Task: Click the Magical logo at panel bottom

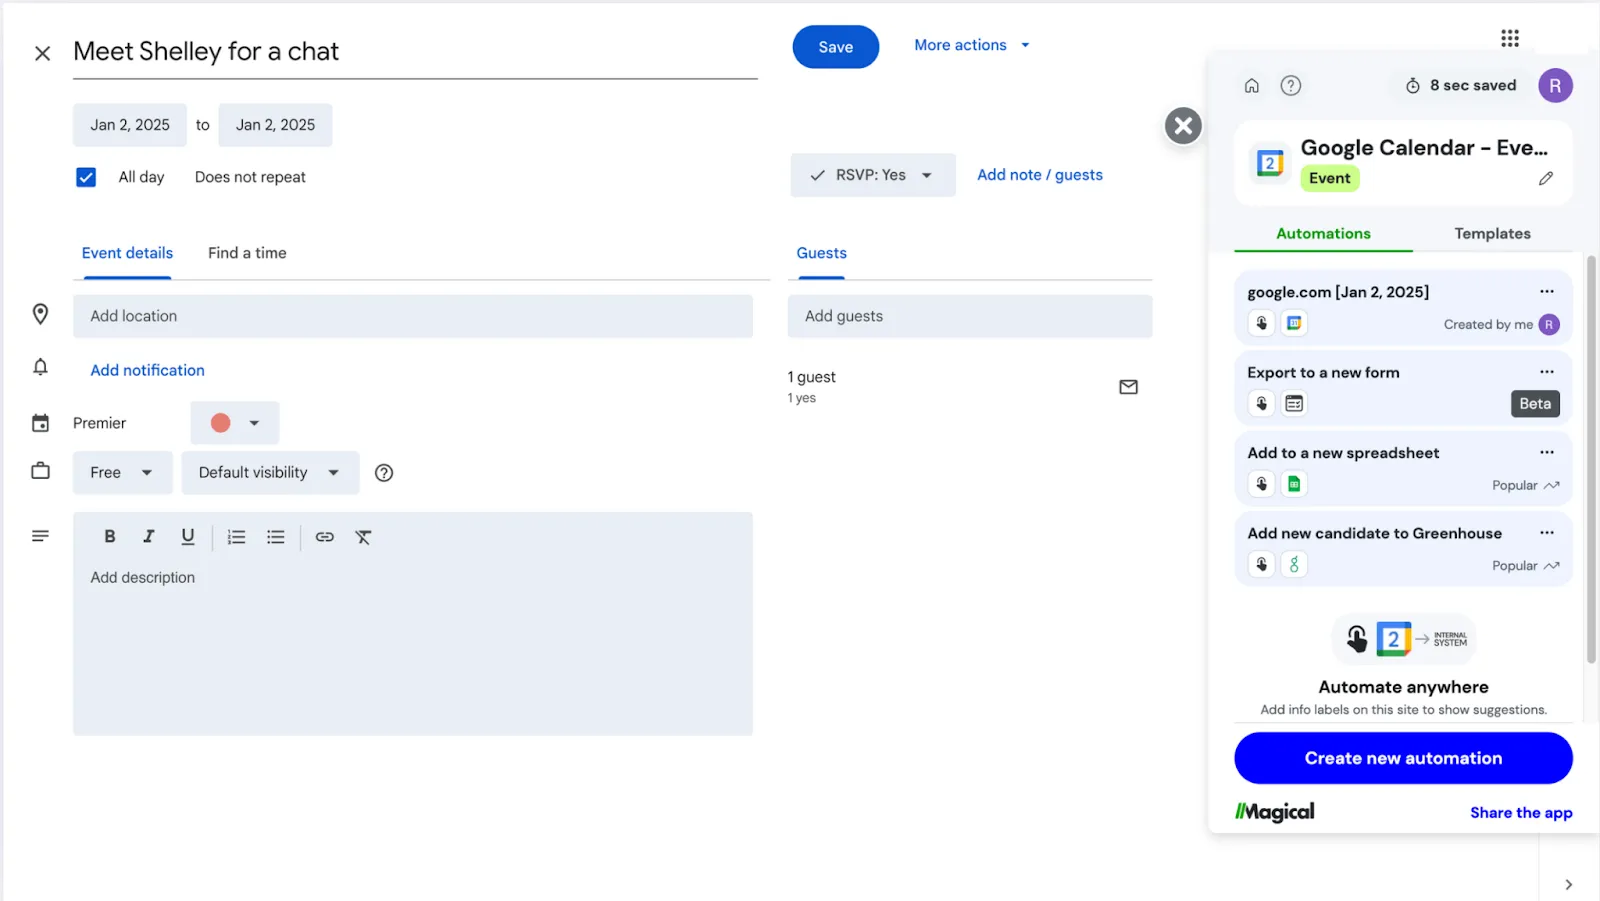Action: click(1275, 812)
